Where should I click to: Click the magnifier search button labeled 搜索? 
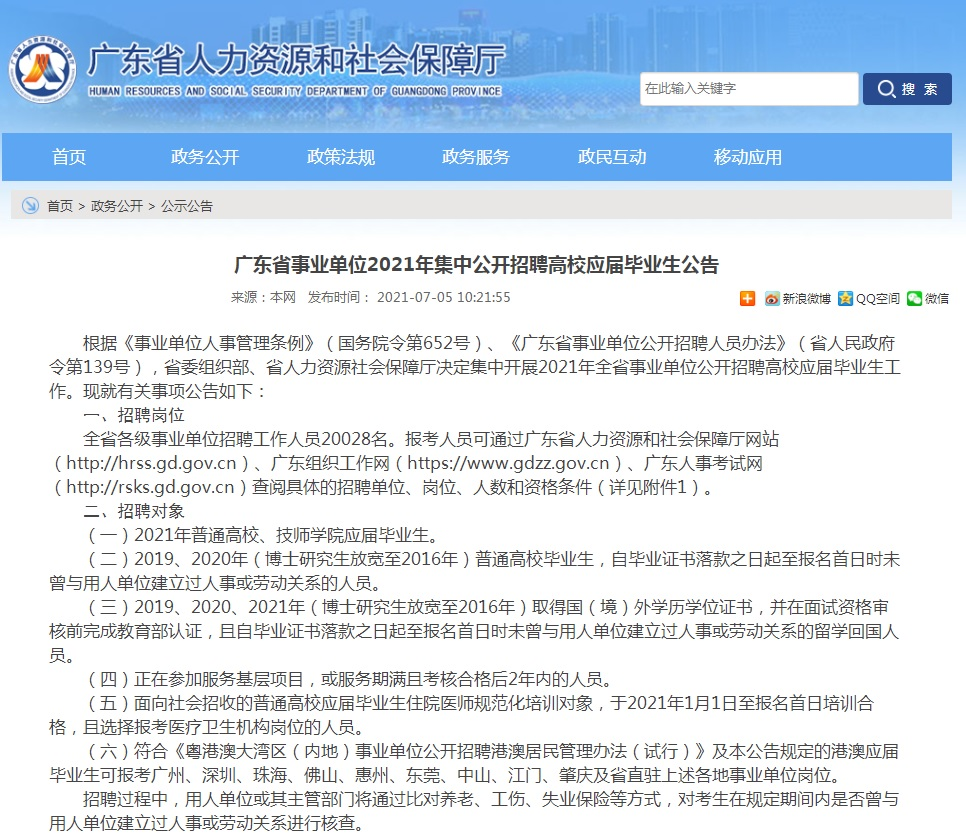(907, 89)
